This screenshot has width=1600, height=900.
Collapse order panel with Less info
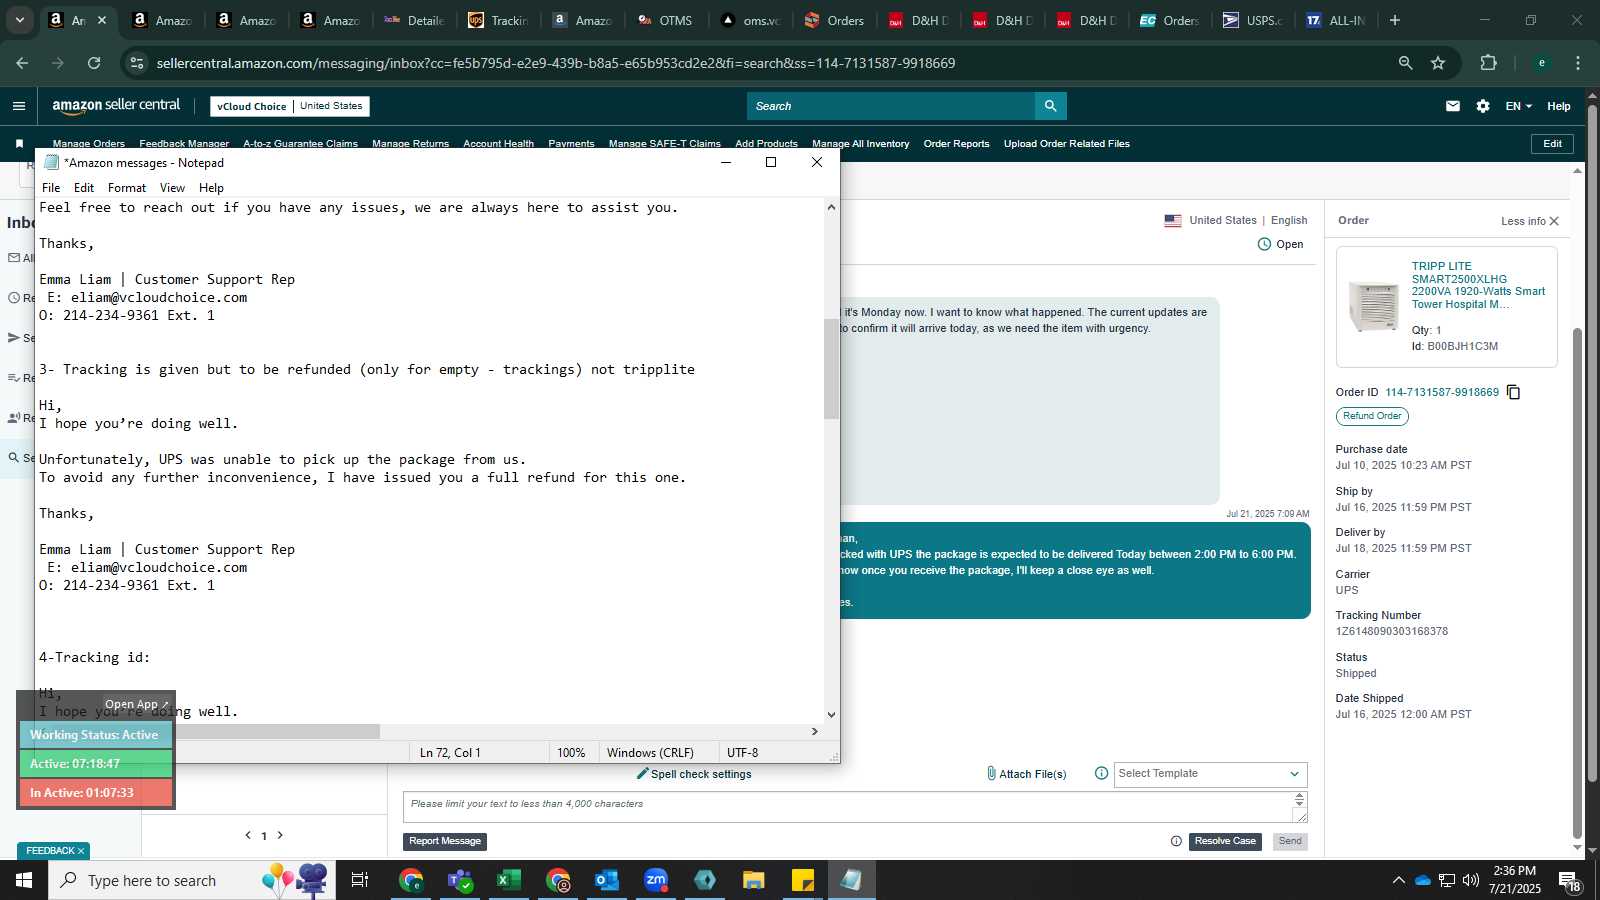(x=1529, y=221)
